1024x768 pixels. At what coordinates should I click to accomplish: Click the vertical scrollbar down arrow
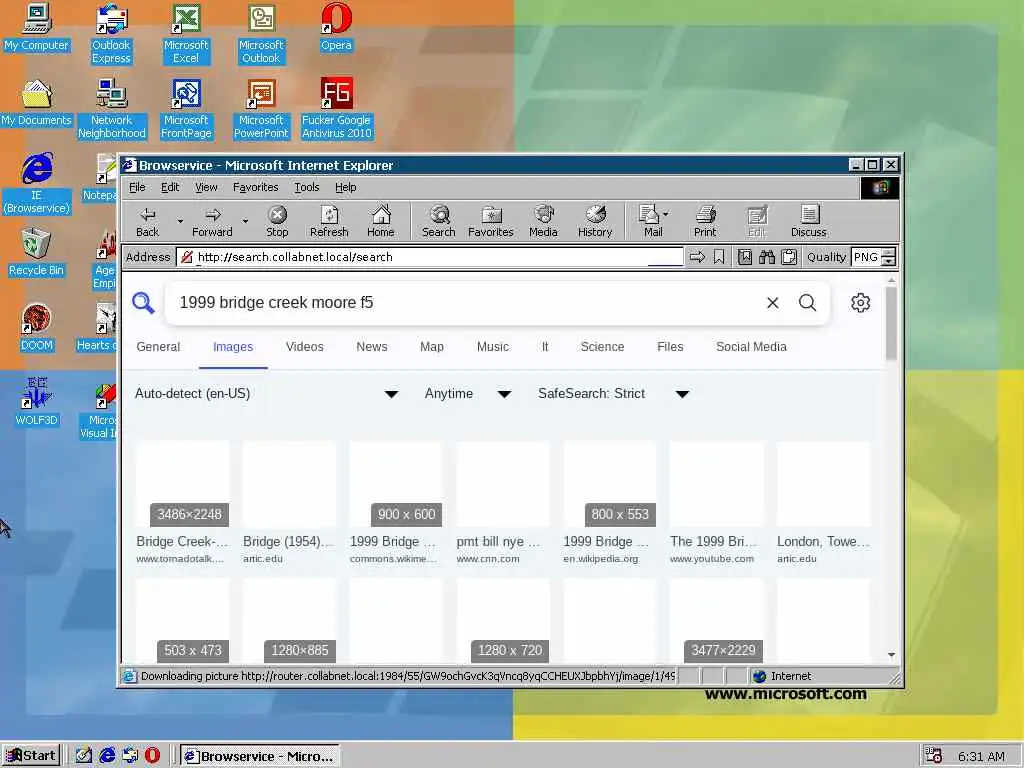[x=891, y=655]
